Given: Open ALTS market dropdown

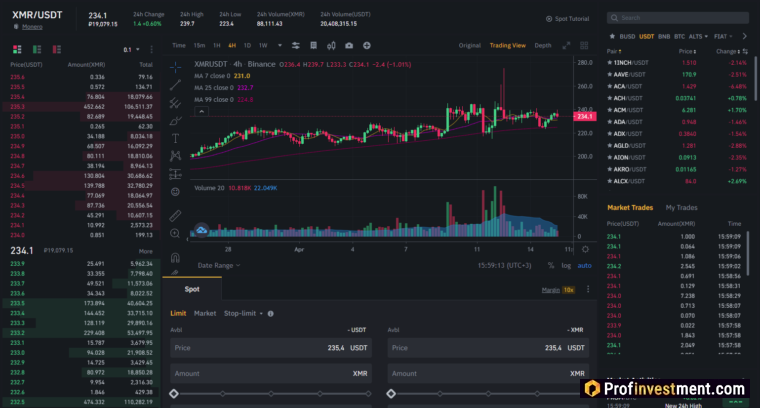Looking at the screenshot, I should [698, 36].
